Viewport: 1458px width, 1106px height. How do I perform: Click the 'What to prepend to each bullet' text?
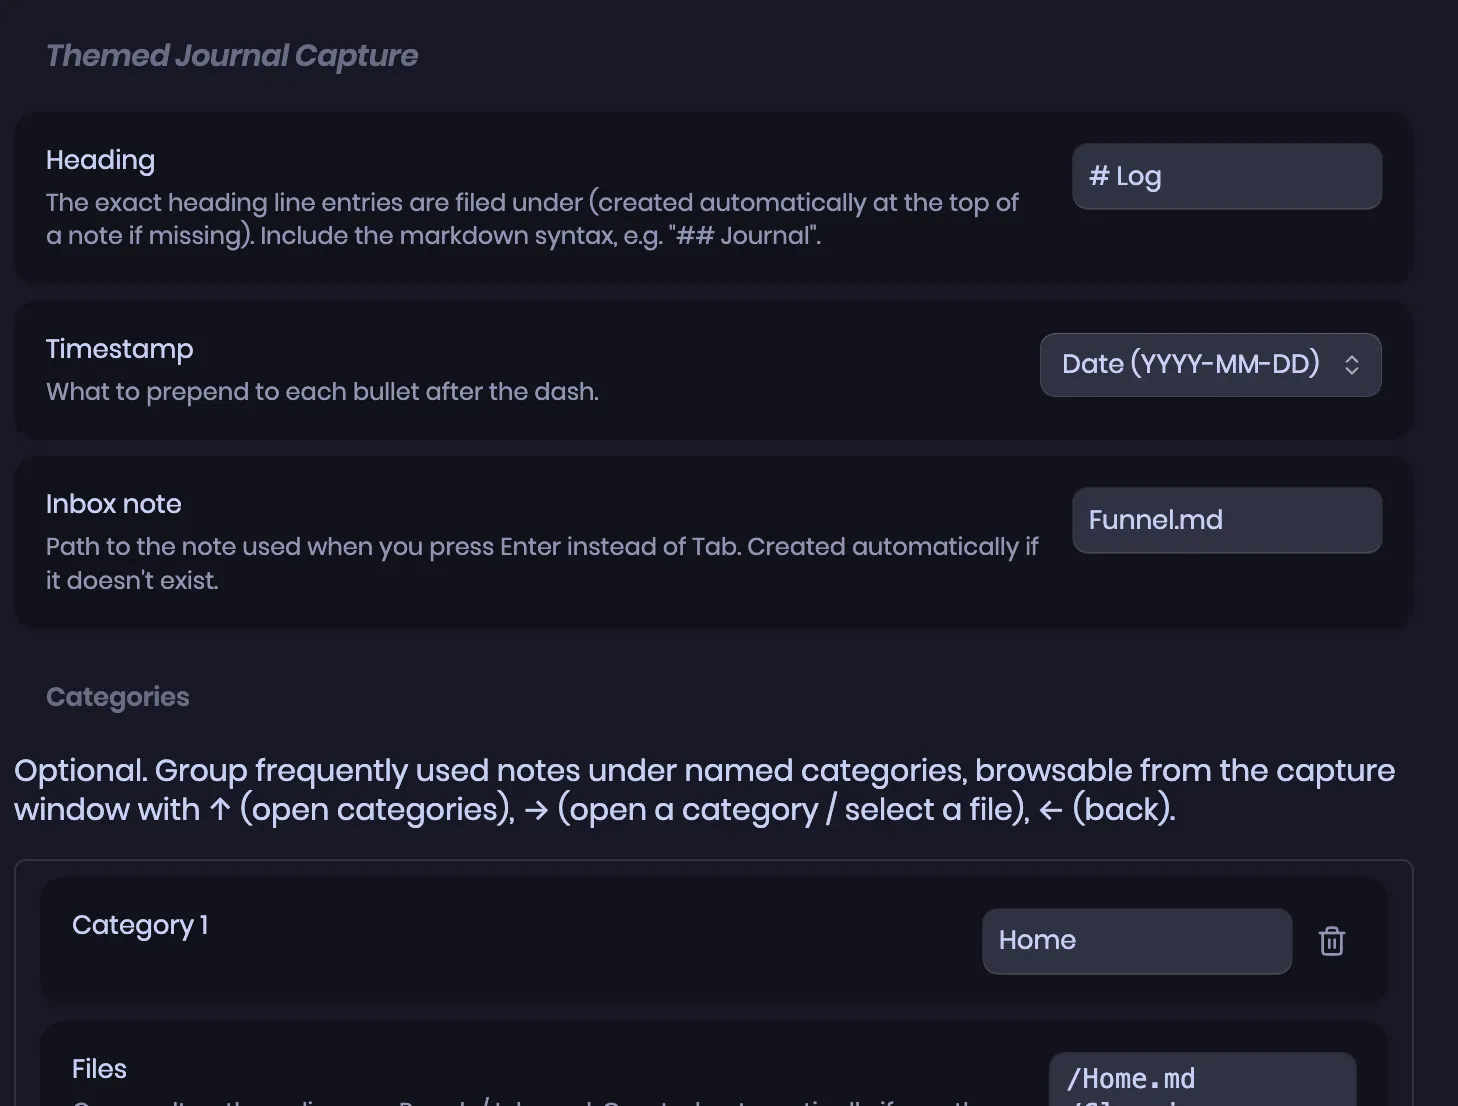click(x=322, y=392)
